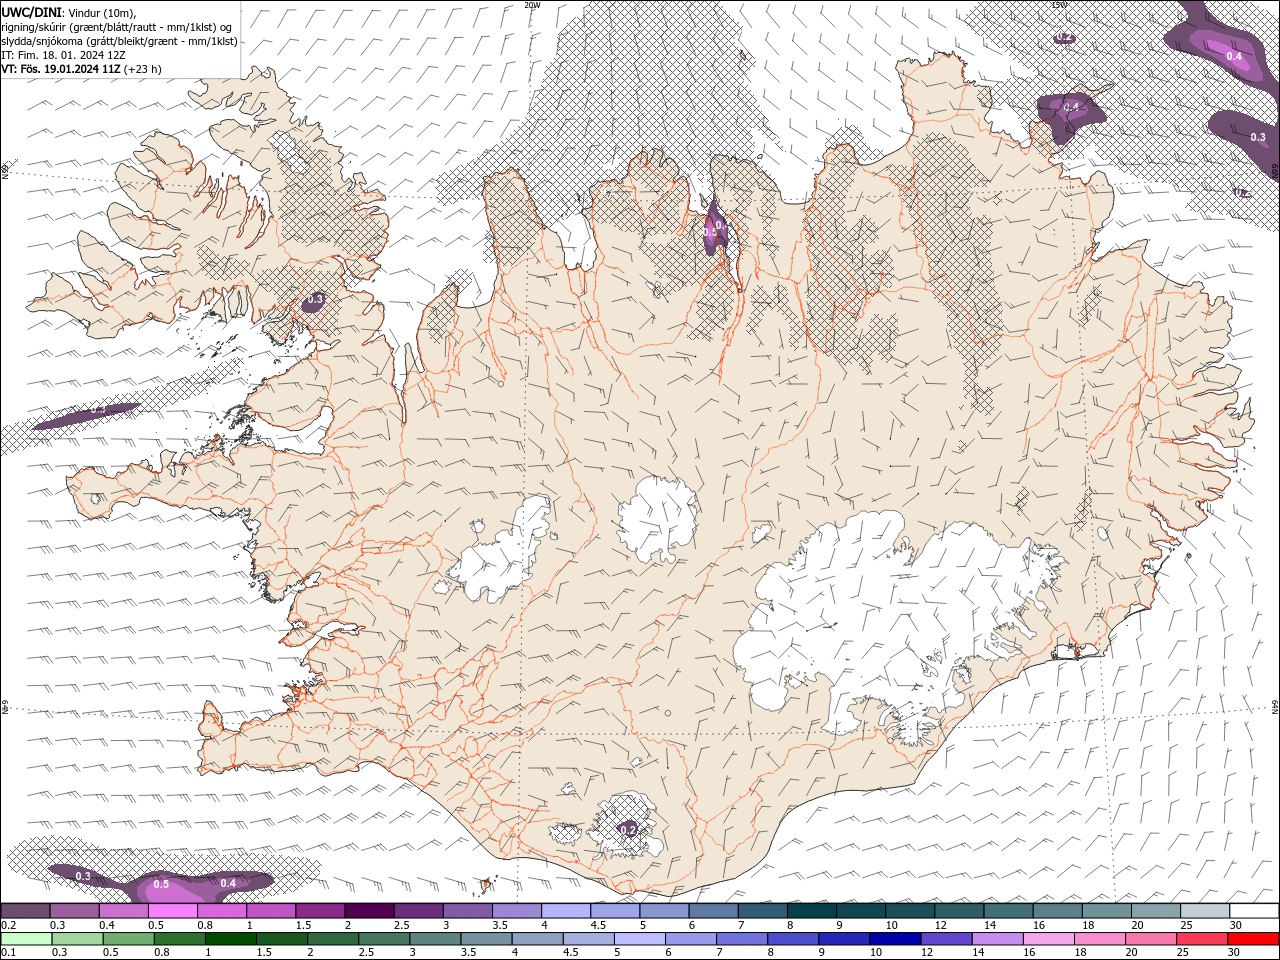Select the white swatch at 30, top scale
1280x960 pixels.
1254,911
